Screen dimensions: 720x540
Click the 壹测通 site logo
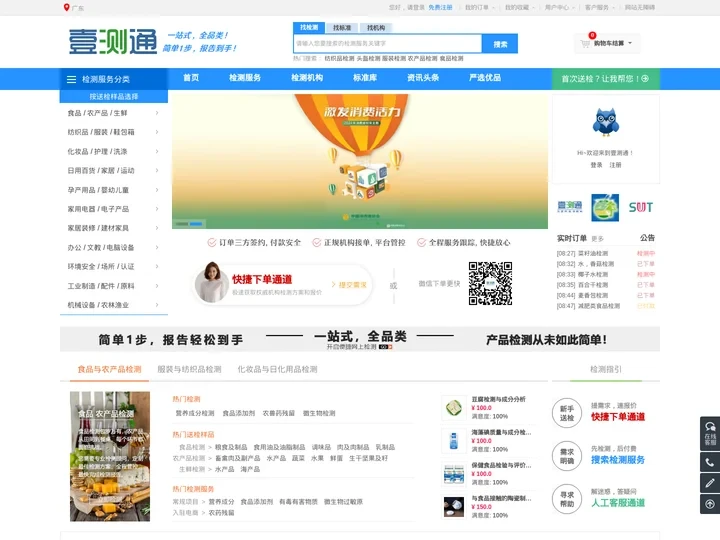[113, 42]
